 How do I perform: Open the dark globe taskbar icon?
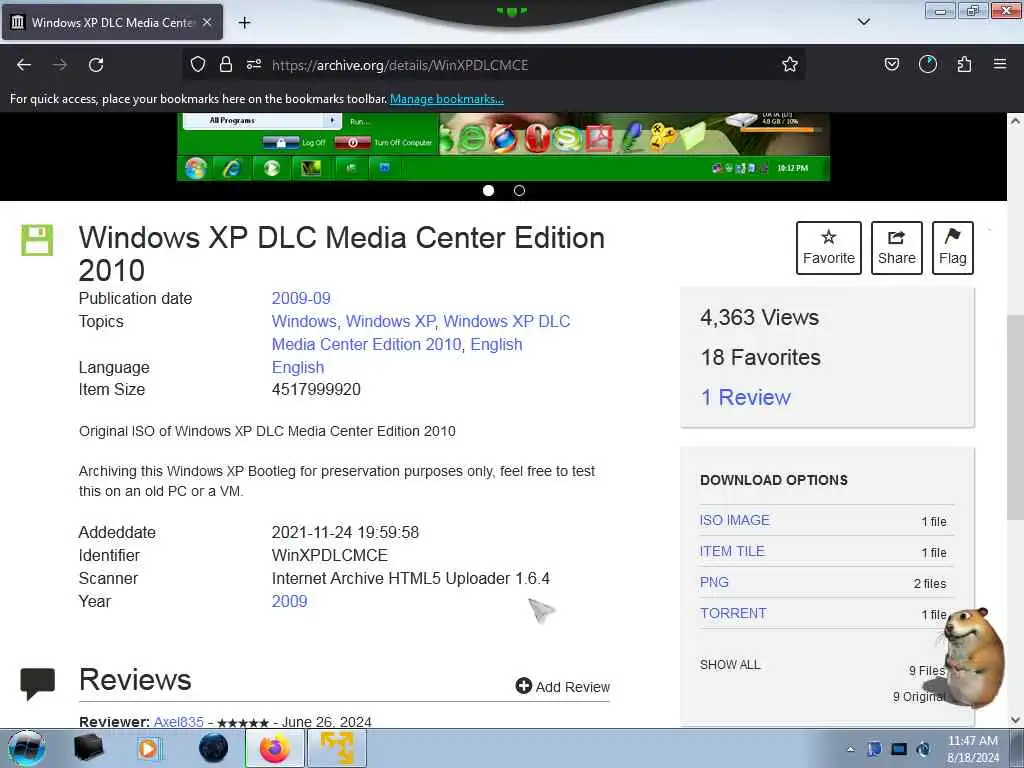[x=213, y=748]
